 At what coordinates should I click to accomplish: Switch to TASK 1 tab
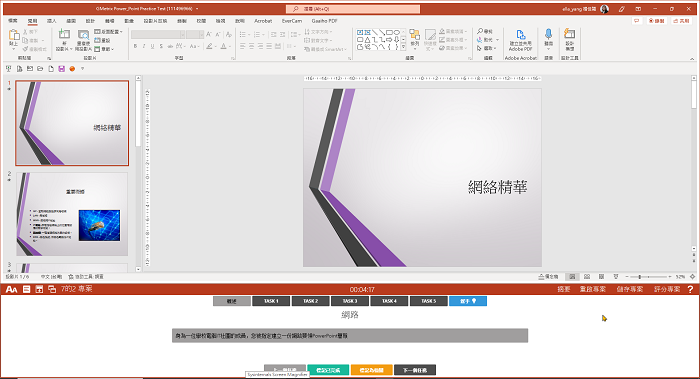pyautogui.click(x=271, y=301)
